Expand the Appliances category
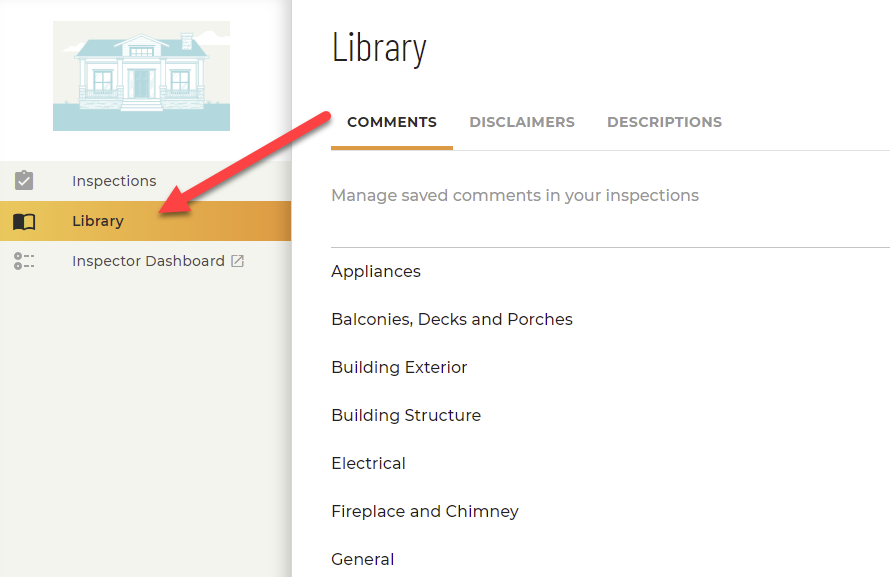Viewport: 890px width, 577px height. [x=376, y=272]
